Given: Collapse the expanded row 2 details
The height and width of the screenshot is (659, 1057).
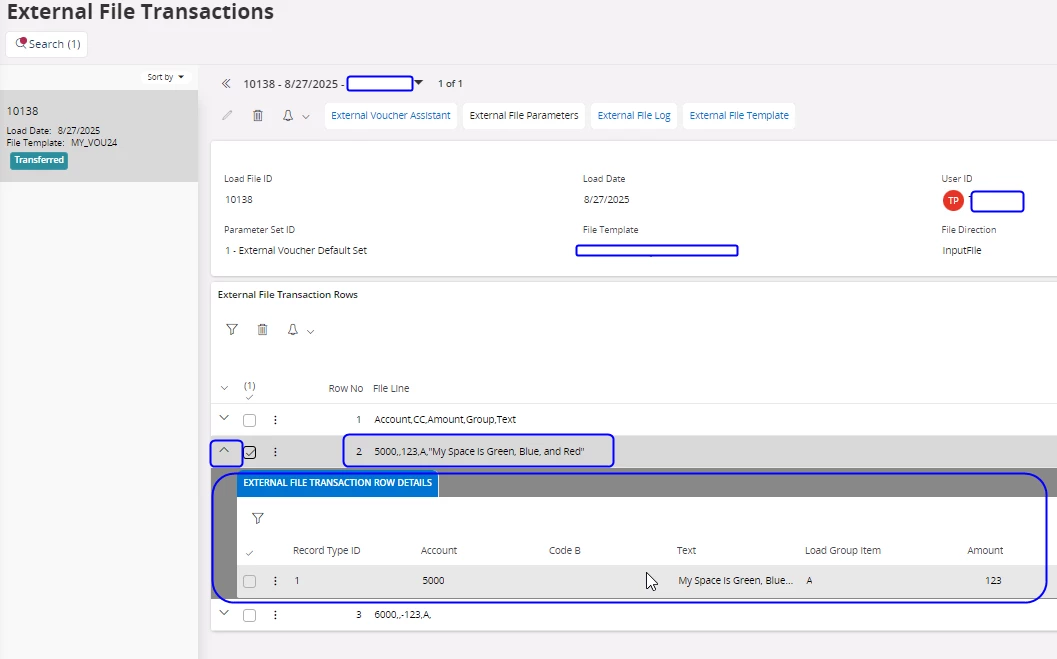Looking at the screenshot, I should pos(225,451).
